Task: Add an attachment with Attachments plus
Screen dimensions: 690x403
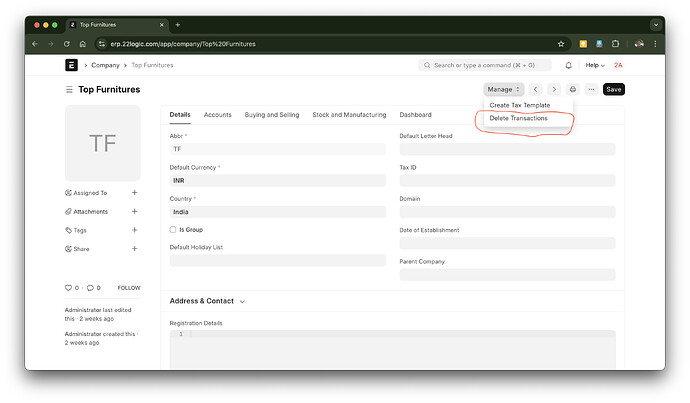Action: pyautogui.click(x=135, y=212)
